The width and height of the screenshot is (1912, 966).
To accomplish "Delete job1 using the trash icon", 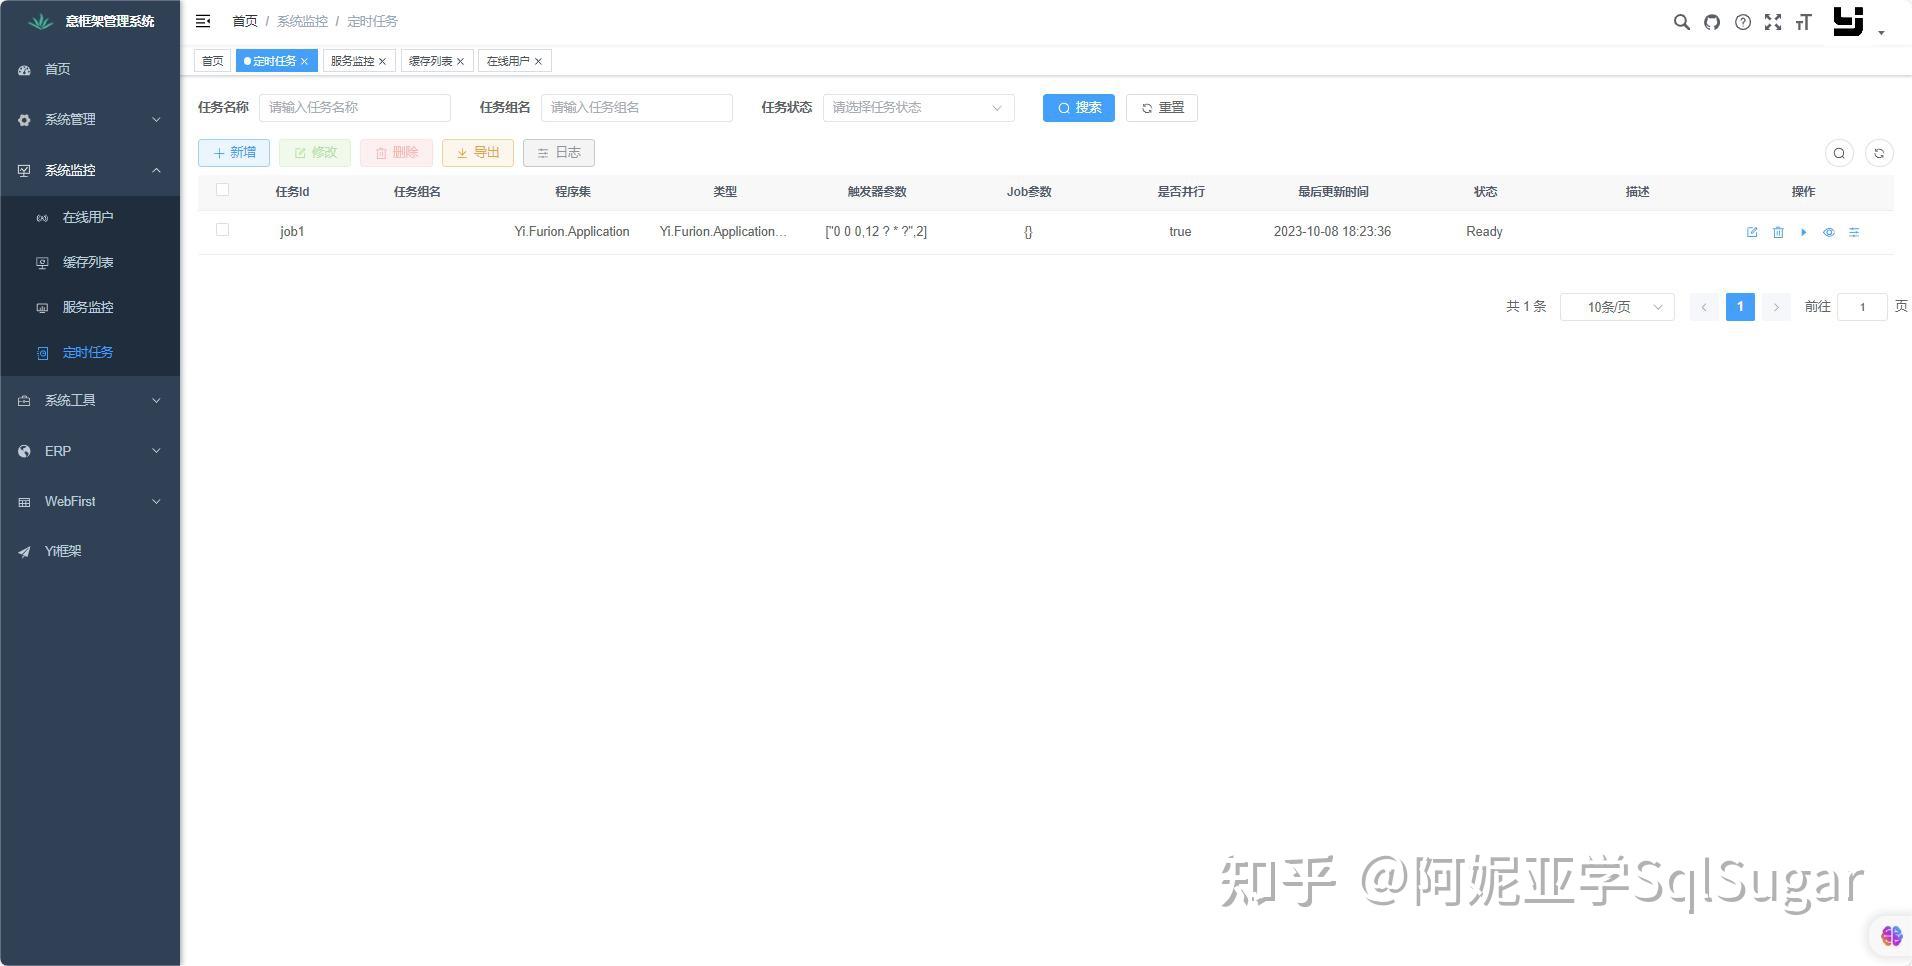I will coord(1777,231).
